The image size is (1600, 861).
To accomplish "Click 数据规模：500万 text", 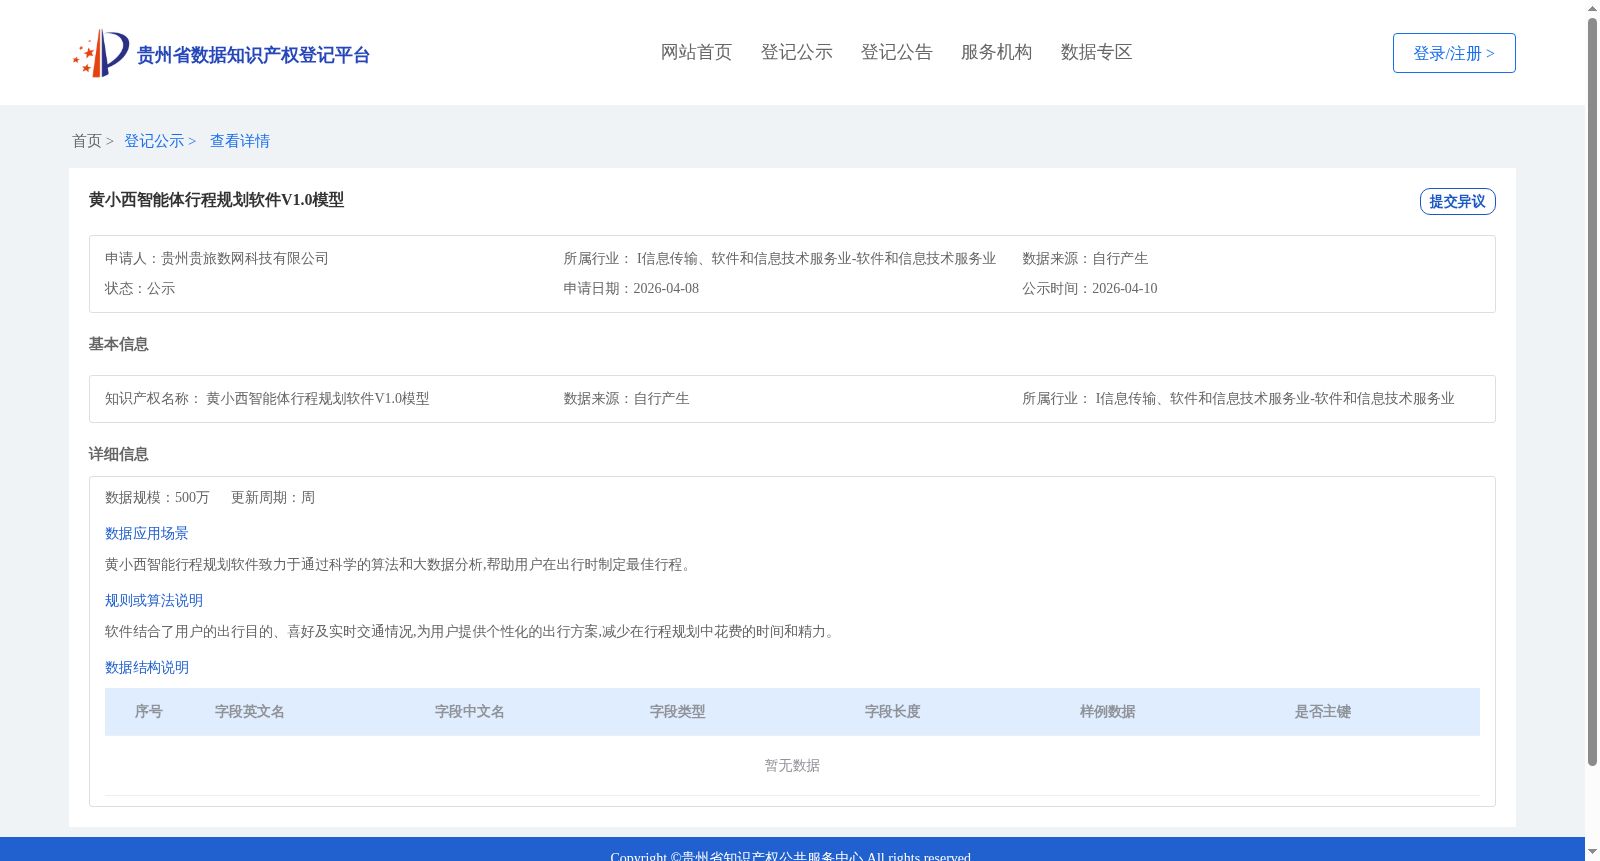I will coord(157,497).
